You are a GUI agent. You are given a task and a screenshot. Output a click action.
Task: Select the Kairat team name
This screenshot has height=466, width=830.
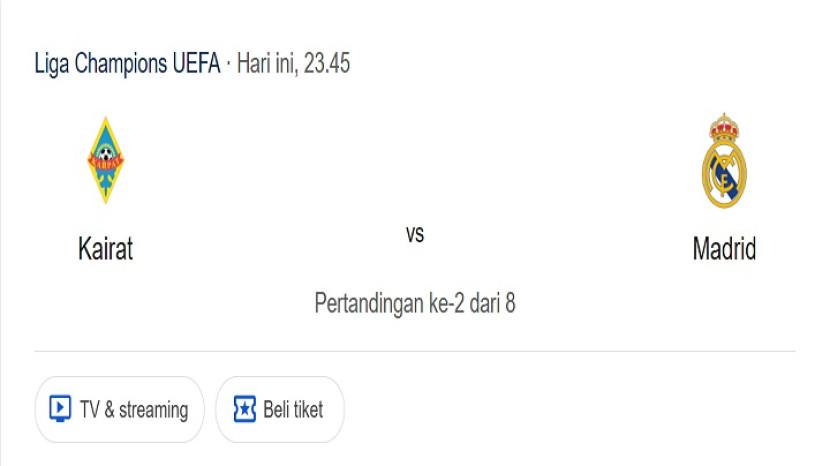(105, 248)
